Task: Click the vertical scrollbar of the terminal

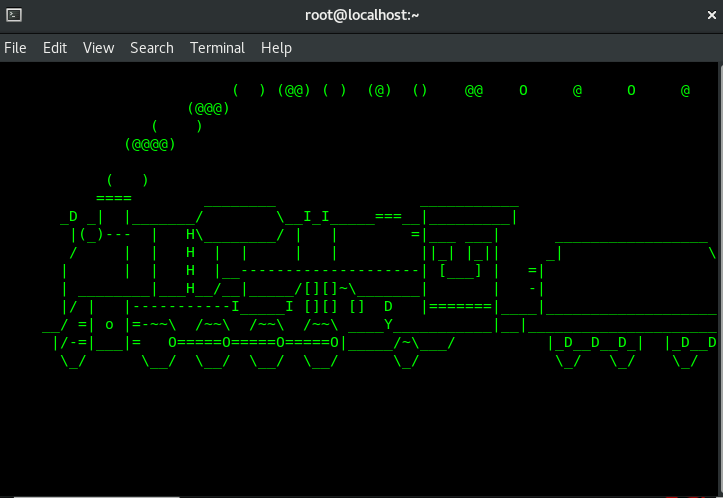Action: [720, 279]
